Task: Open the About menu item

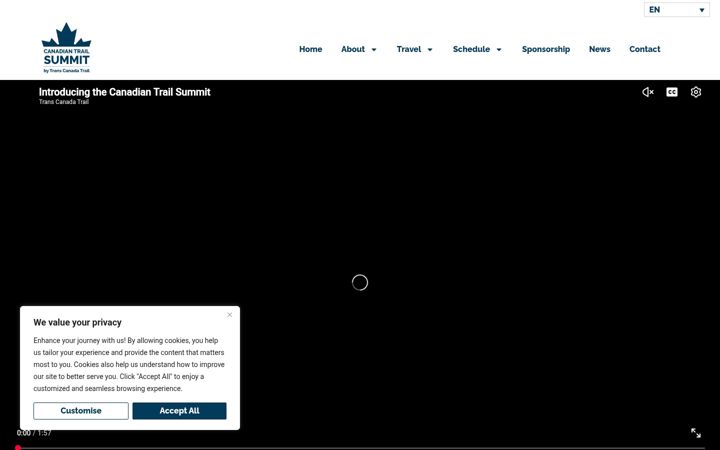Action: click(x=353, y=49)
